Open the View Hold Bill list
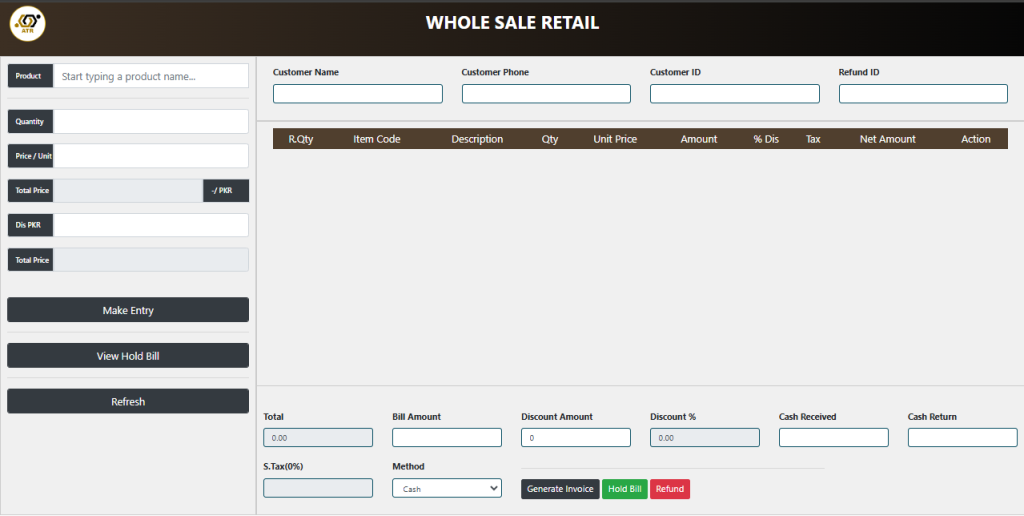The image size is (1024, 516). pos(128,356)
